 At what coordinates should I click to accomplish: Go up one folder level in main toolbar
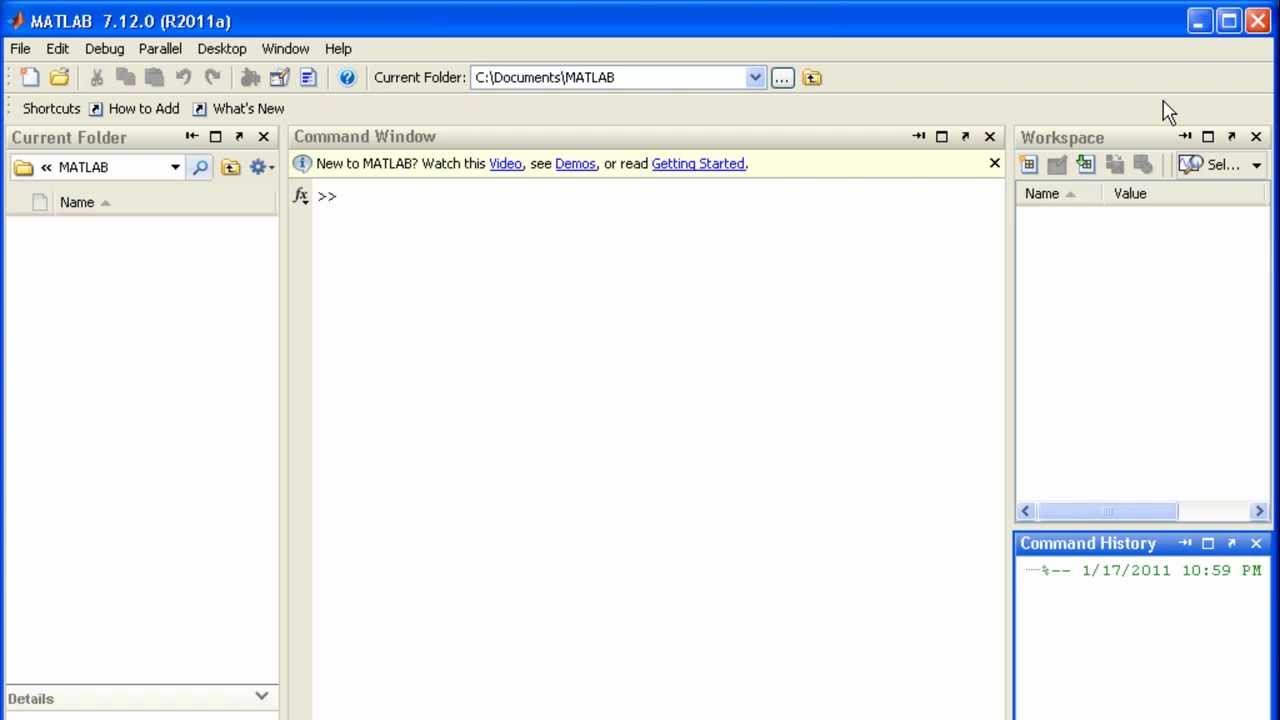tap(812, 77)
